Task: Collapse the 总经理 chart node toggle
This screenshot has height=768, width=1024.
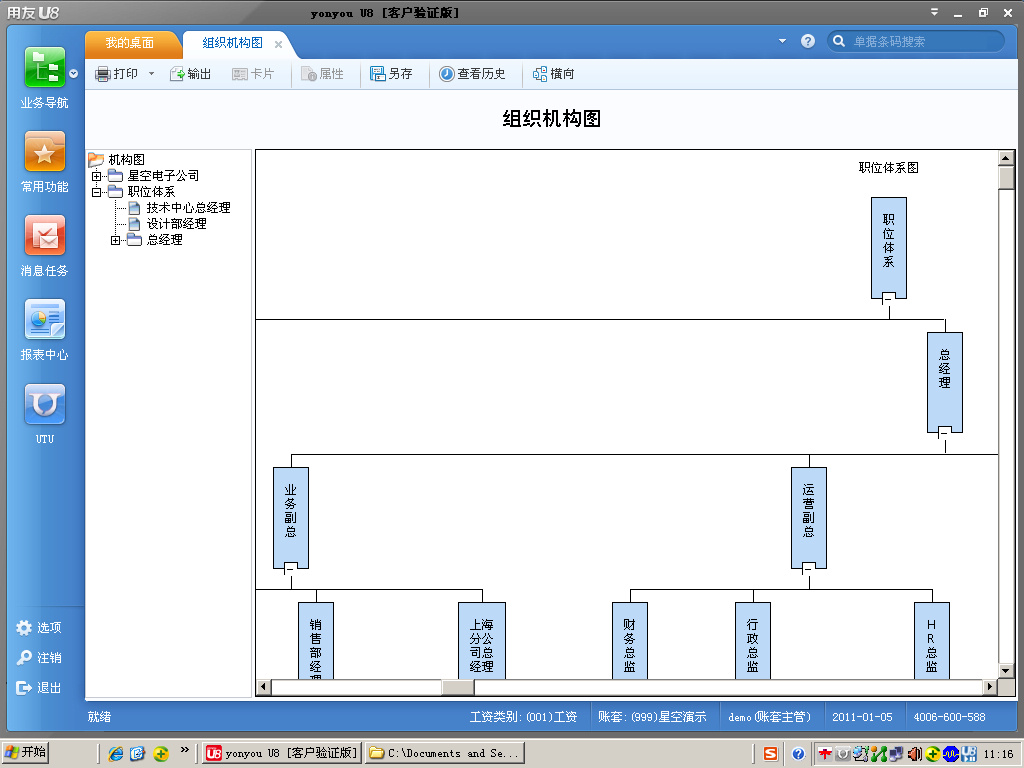Action: [x=944, y=433]
